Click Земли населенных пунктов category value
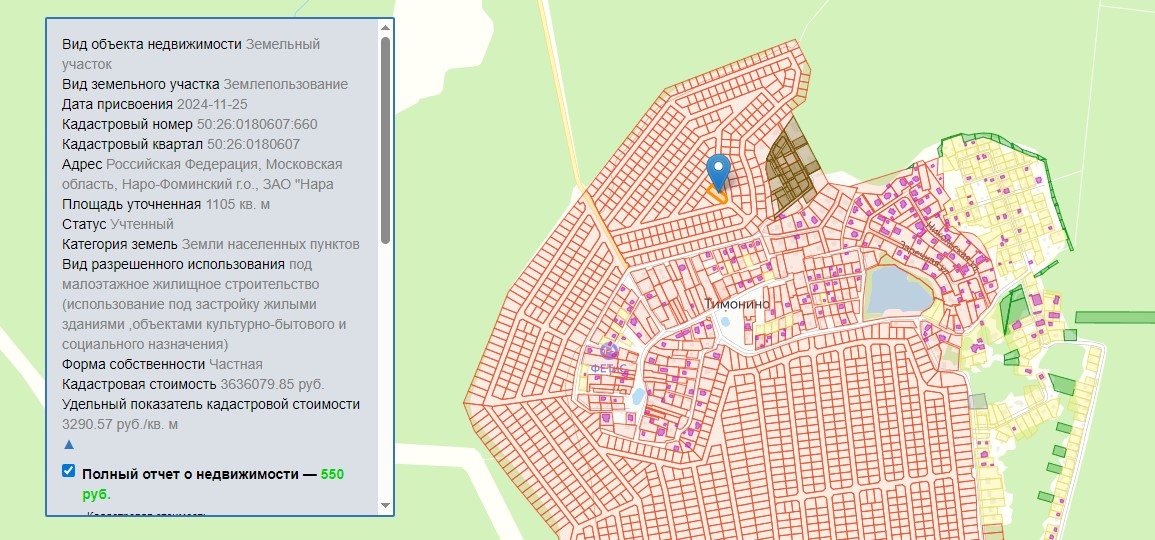This screenshot has height=540, width=1155. point(270,244)
